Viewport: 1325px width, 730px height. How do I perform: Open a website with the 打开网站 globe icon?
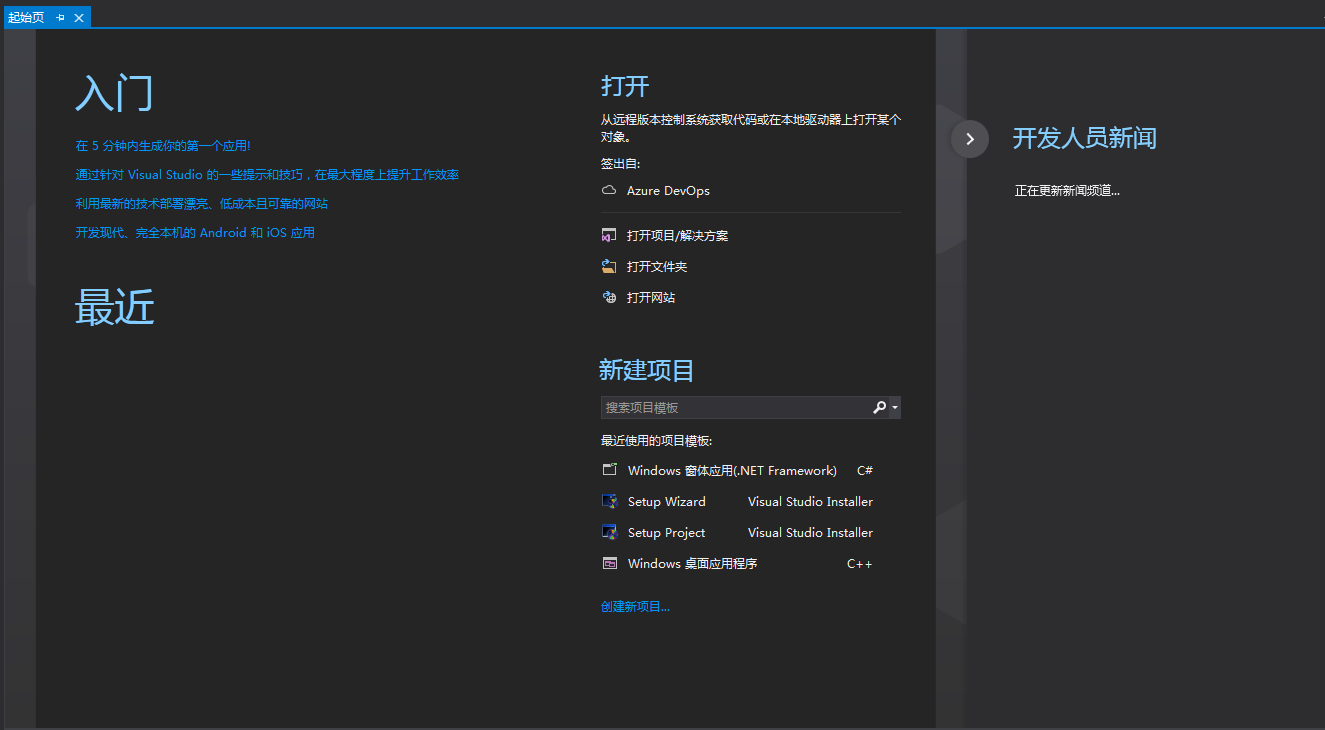click(x=610, y=297)
